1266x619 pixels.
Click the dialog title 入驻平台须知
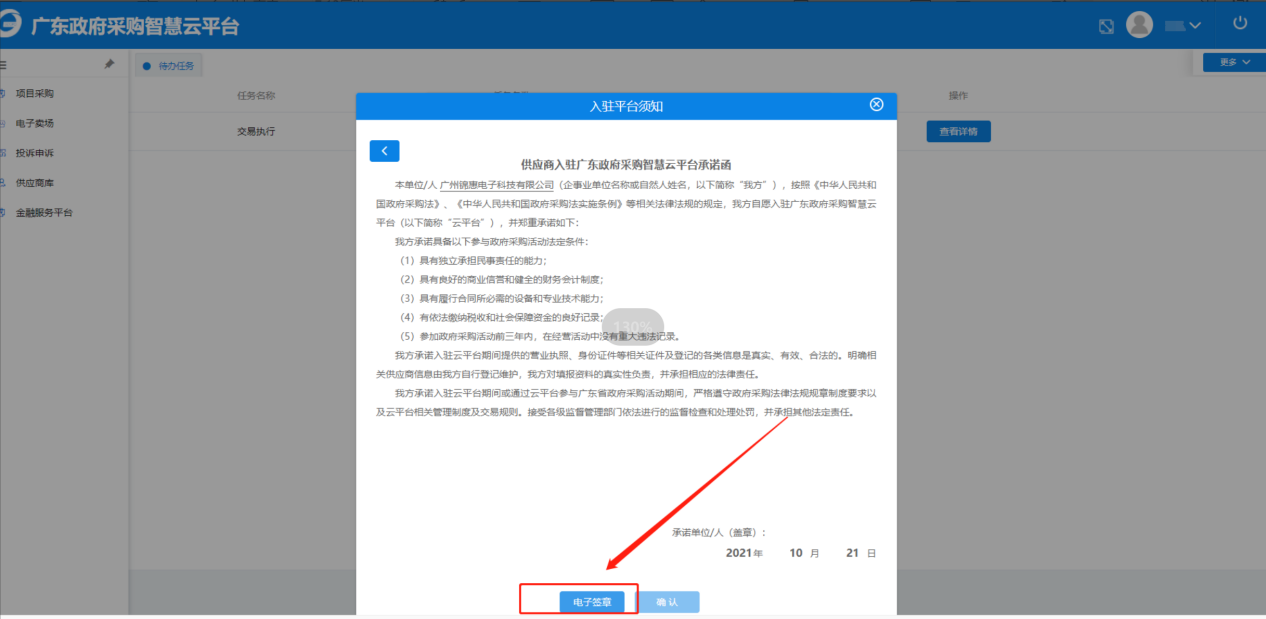[627, 105]
